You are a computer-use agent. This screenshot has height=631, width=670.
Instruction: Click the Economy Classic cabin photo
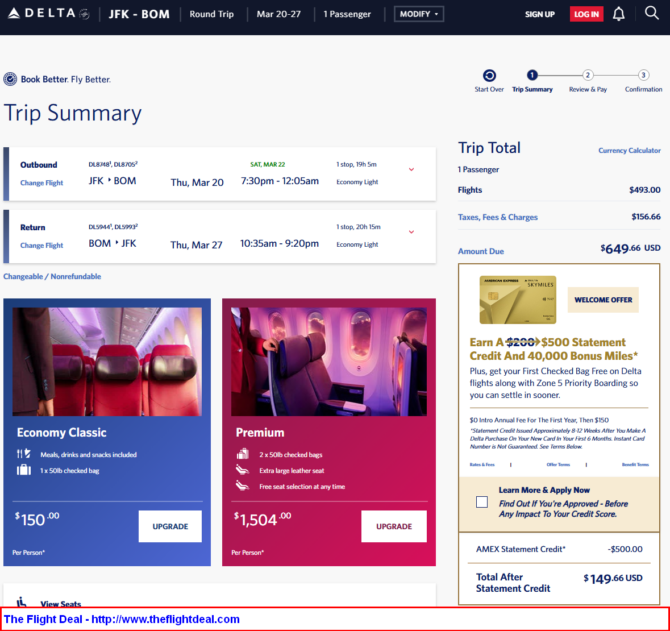[107, 361]
